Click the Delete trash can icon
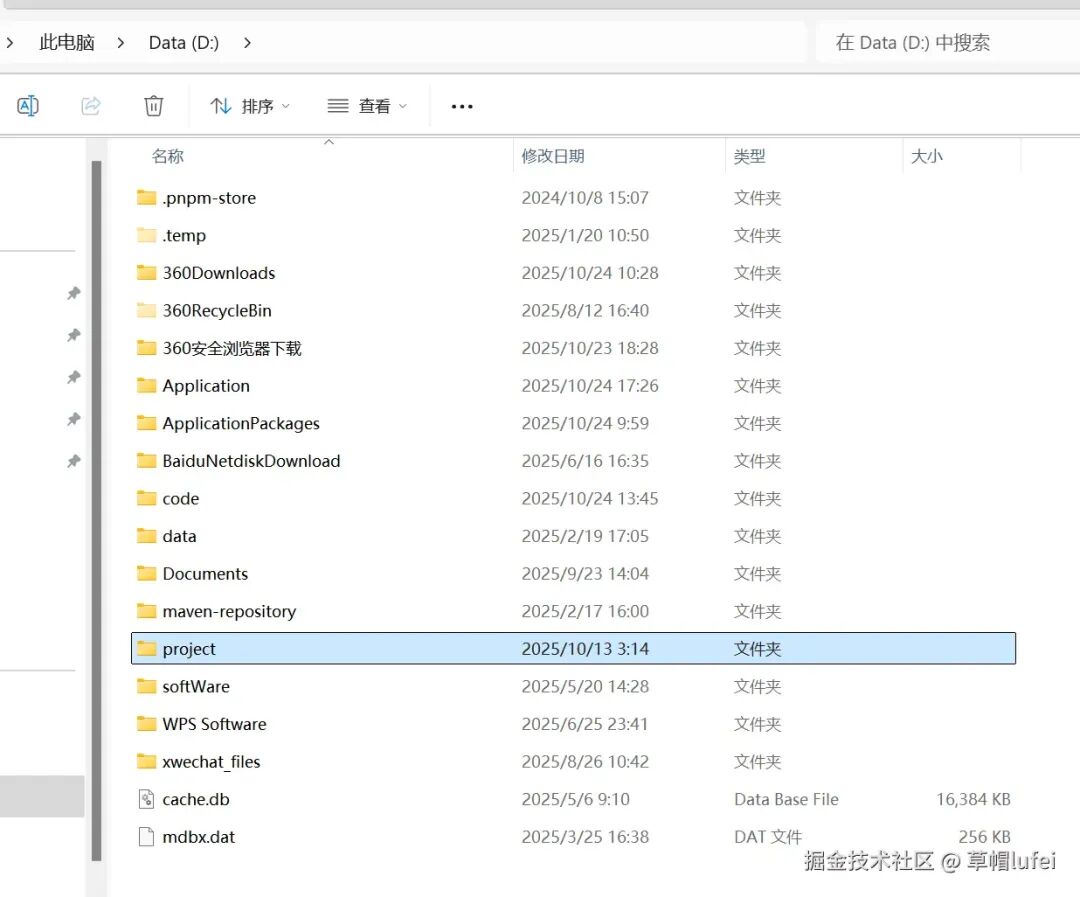This screenshot has height=897, width=1080. 153,106
